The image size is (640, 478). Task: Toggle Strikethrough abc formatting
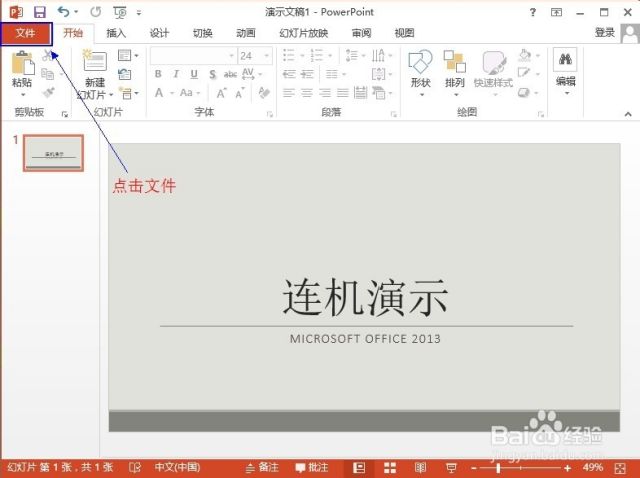(230, 74)
